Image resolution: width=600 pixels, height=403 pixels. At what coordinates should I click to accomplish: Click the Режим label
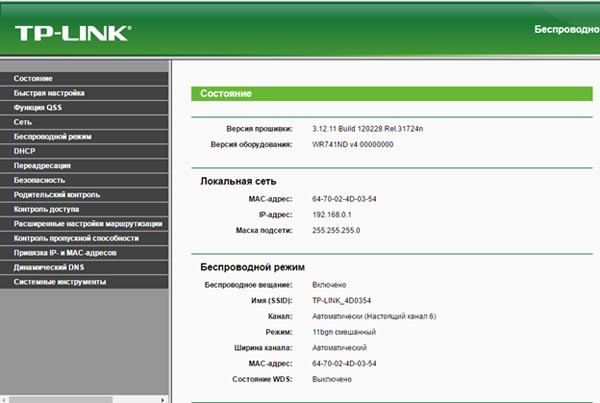(x=279, y=332)
